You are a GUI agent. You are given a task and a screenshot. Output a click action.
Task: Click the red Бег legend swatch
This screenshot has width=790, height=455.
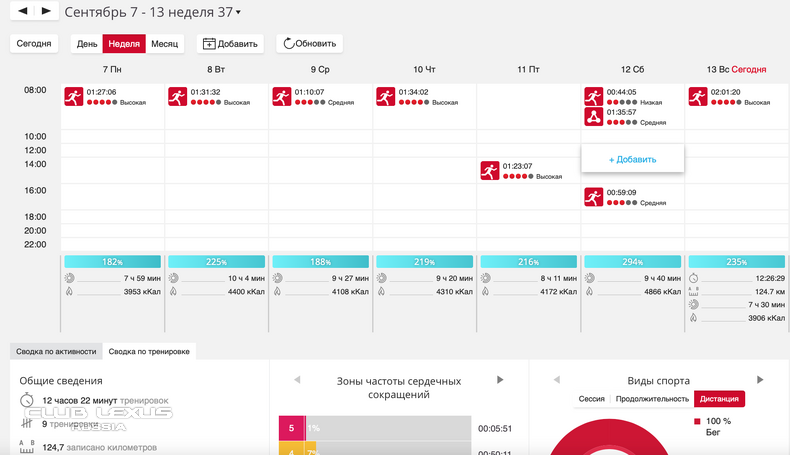tap(697, 421)
